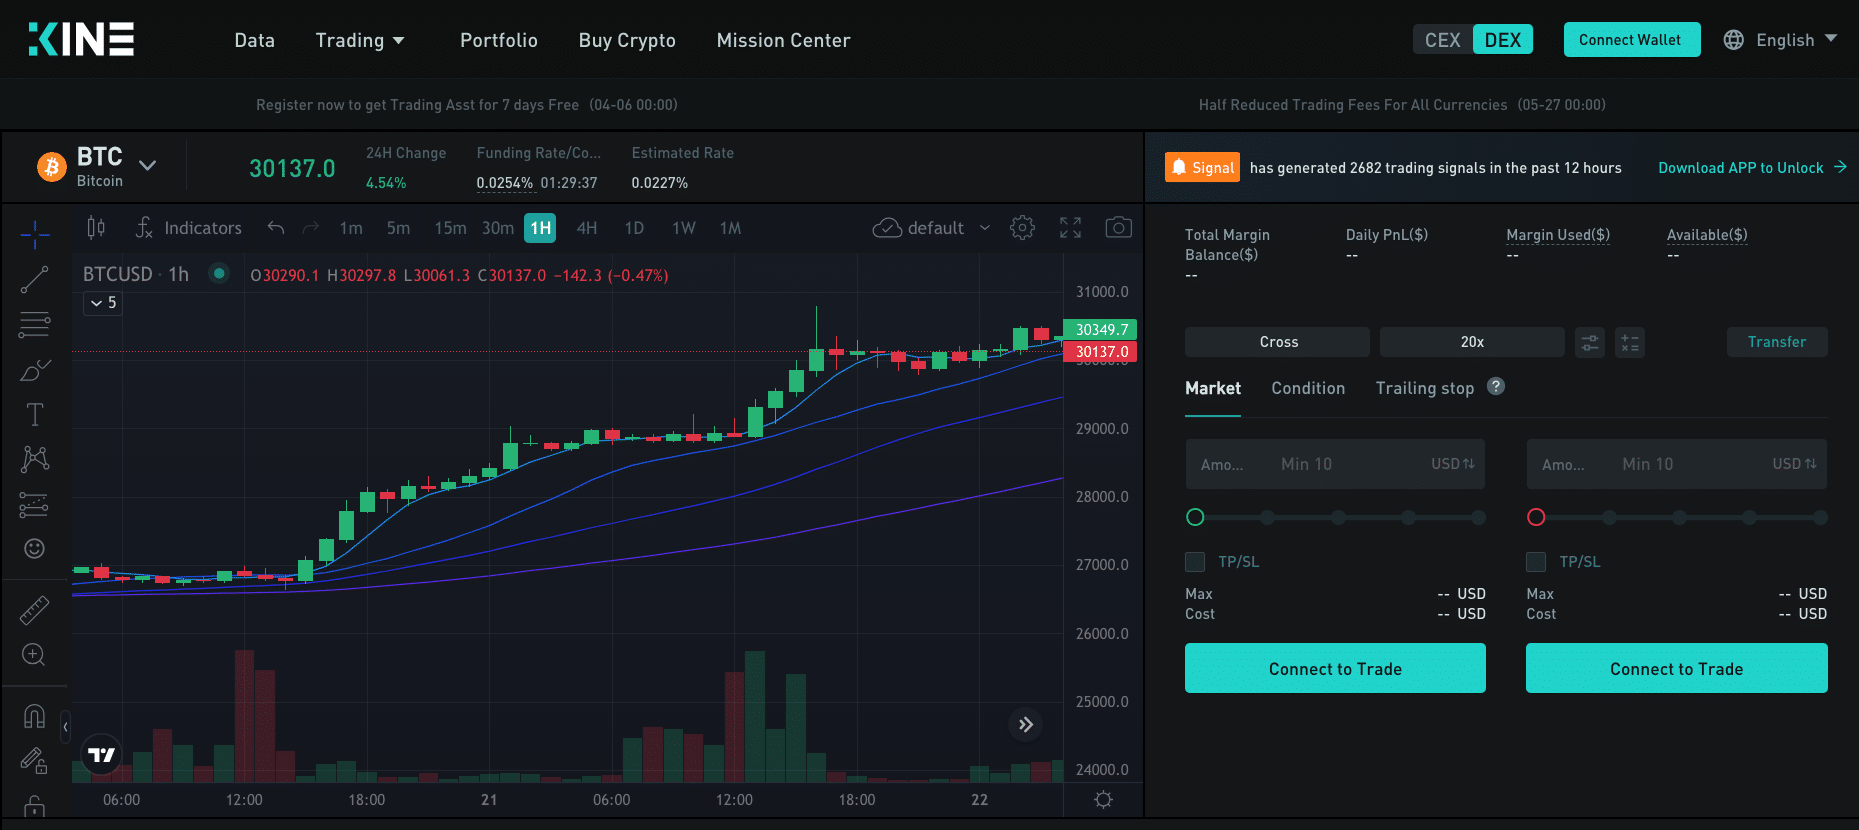This screenshot has height=830, width=1859.
Task: Select the text annotation tool
Action: click(x=35, y=414)
